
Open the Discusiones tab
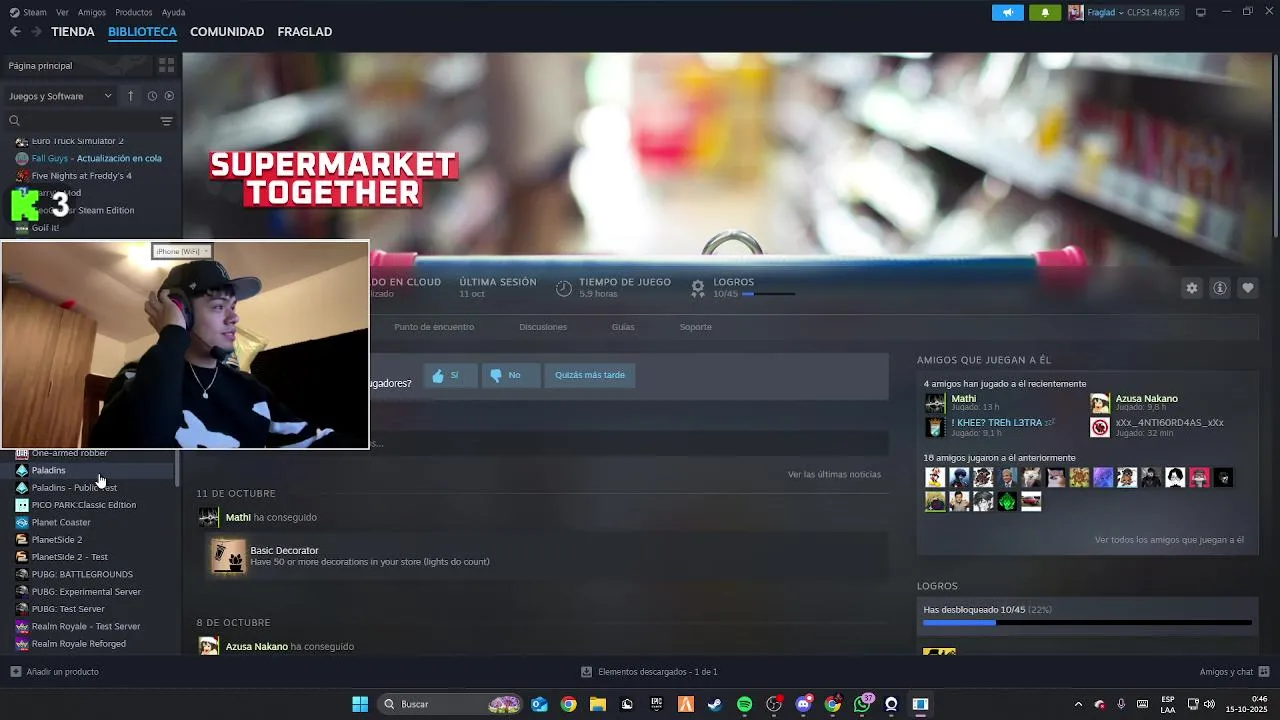[543, 327]
